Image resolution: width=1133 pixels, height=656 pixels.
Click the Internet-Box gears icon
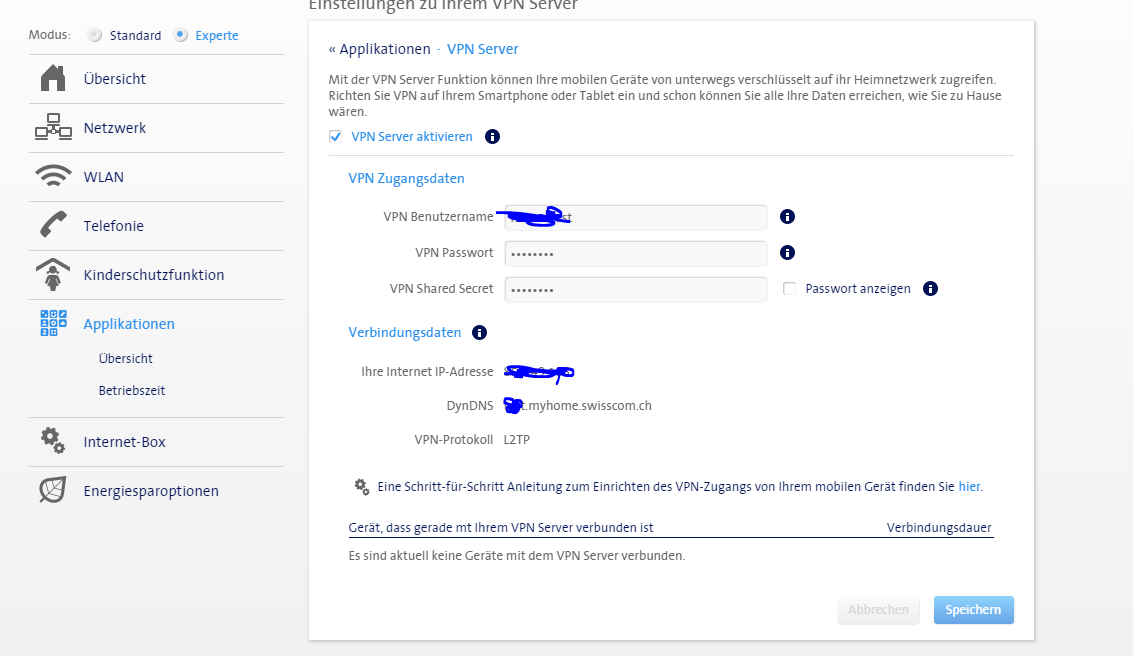[53, 441]
